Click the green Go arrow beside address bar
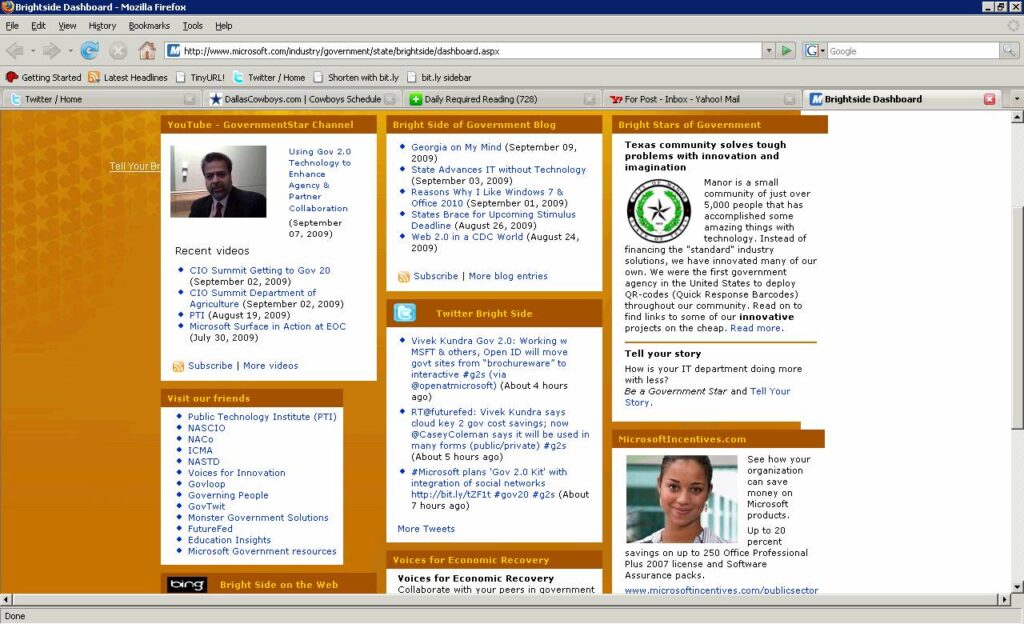The width and height of the screenshot is (1024, 624). 787,50
